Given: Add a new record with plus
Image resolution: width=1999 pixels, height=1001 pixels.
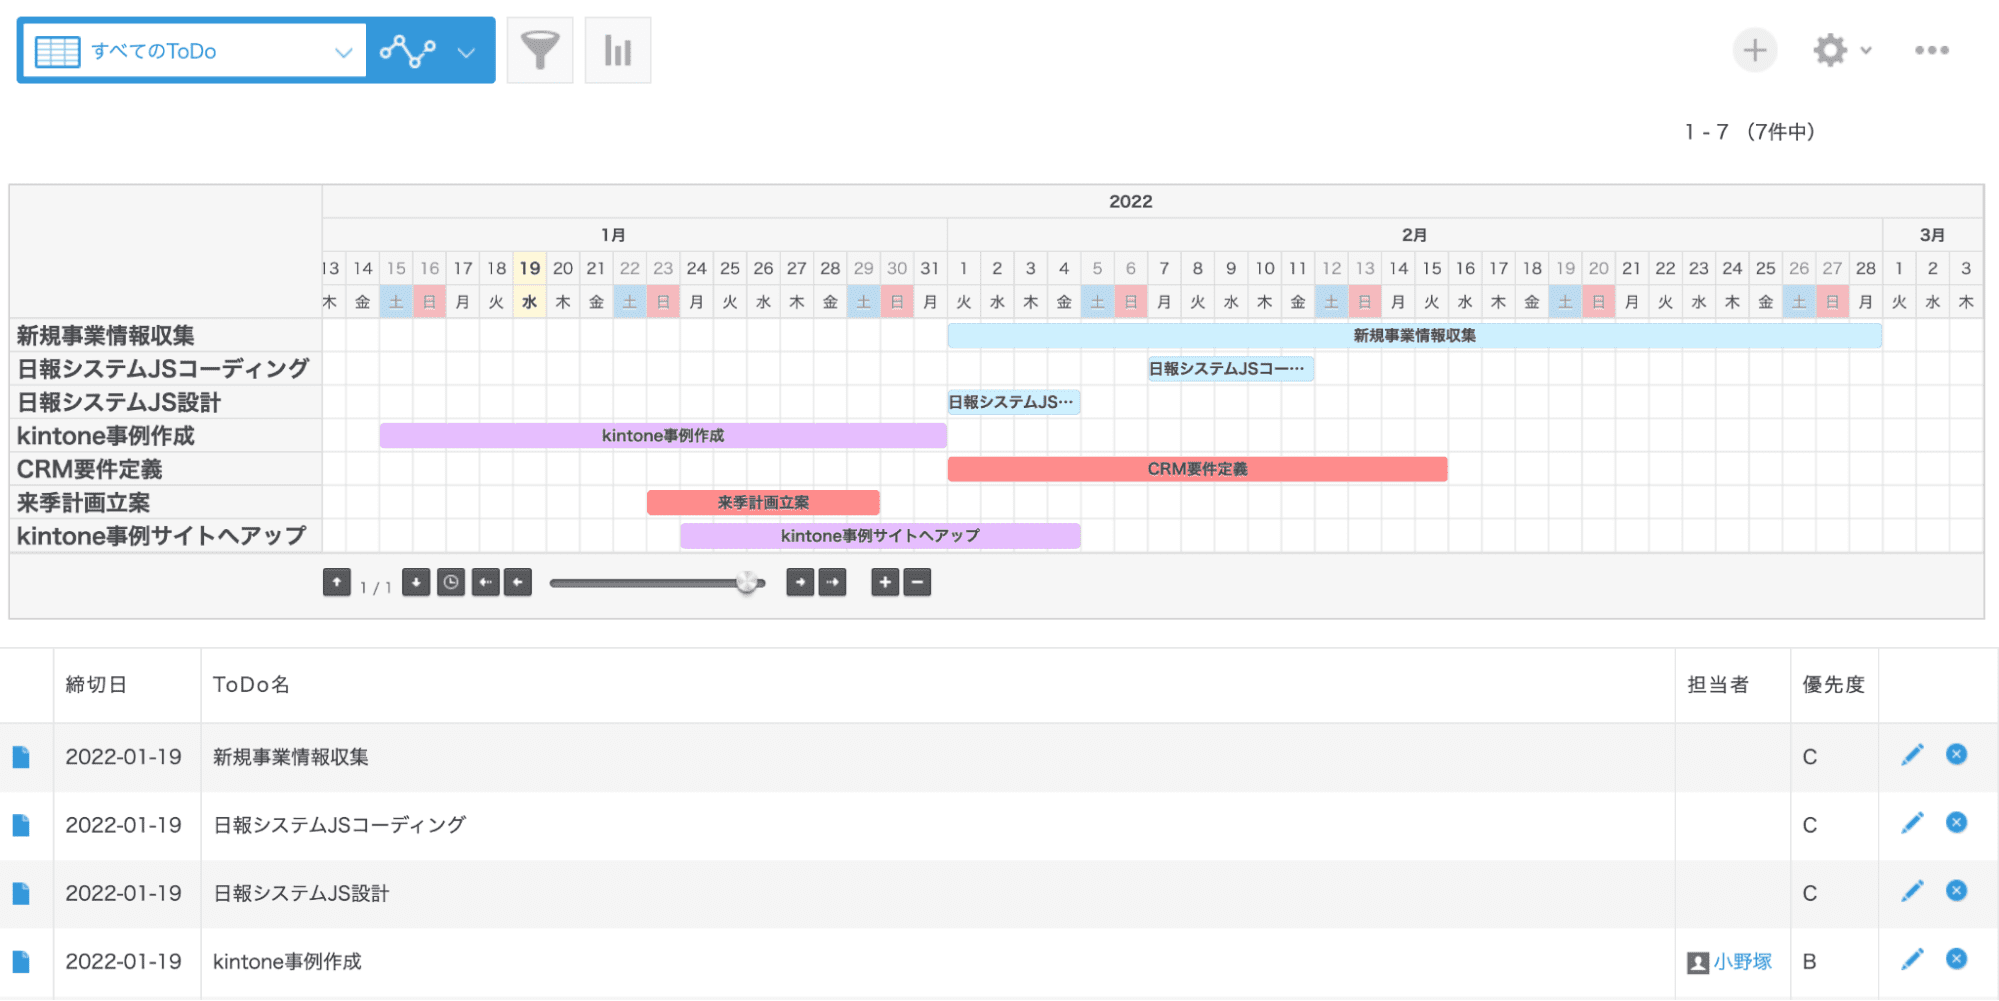Looking at the screenshot, I should tap(1755, 50).
